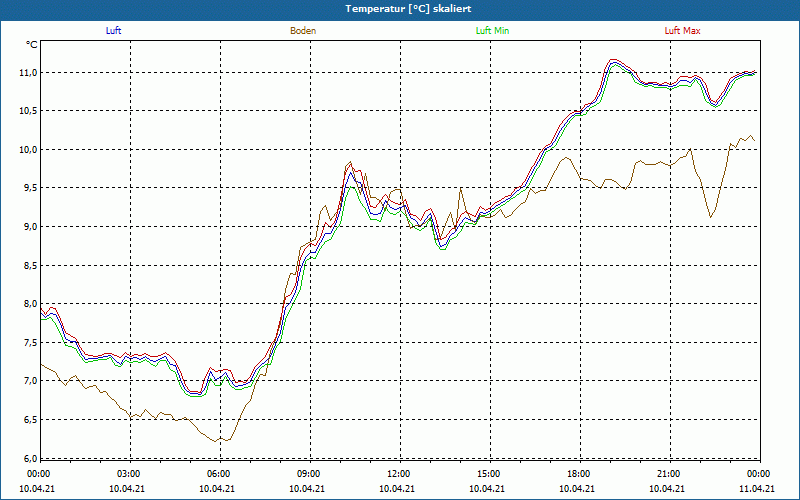Click the 9,0 y-axis value
800x500 pixels.
(31, 227)
